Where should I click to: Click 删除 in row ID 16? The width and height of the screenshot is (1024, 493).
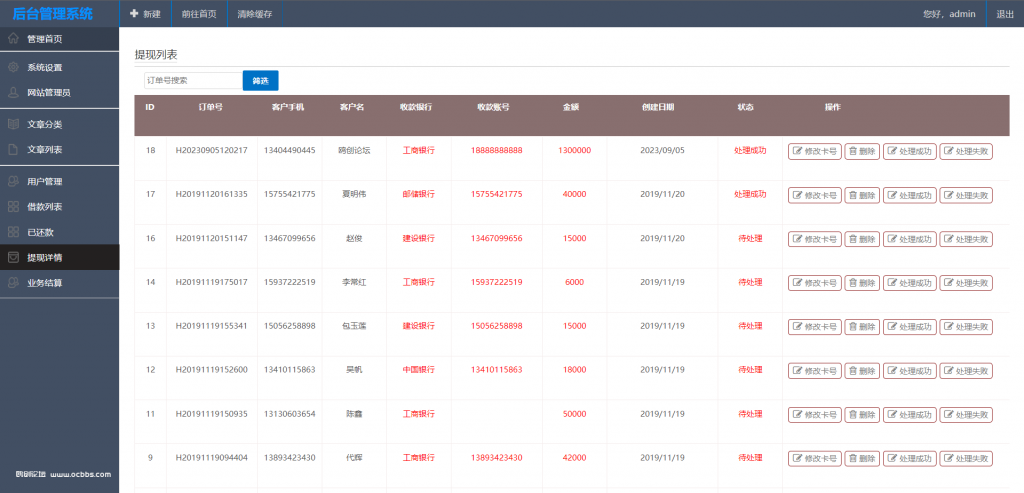pyautogui.click(x=862, y=239)
